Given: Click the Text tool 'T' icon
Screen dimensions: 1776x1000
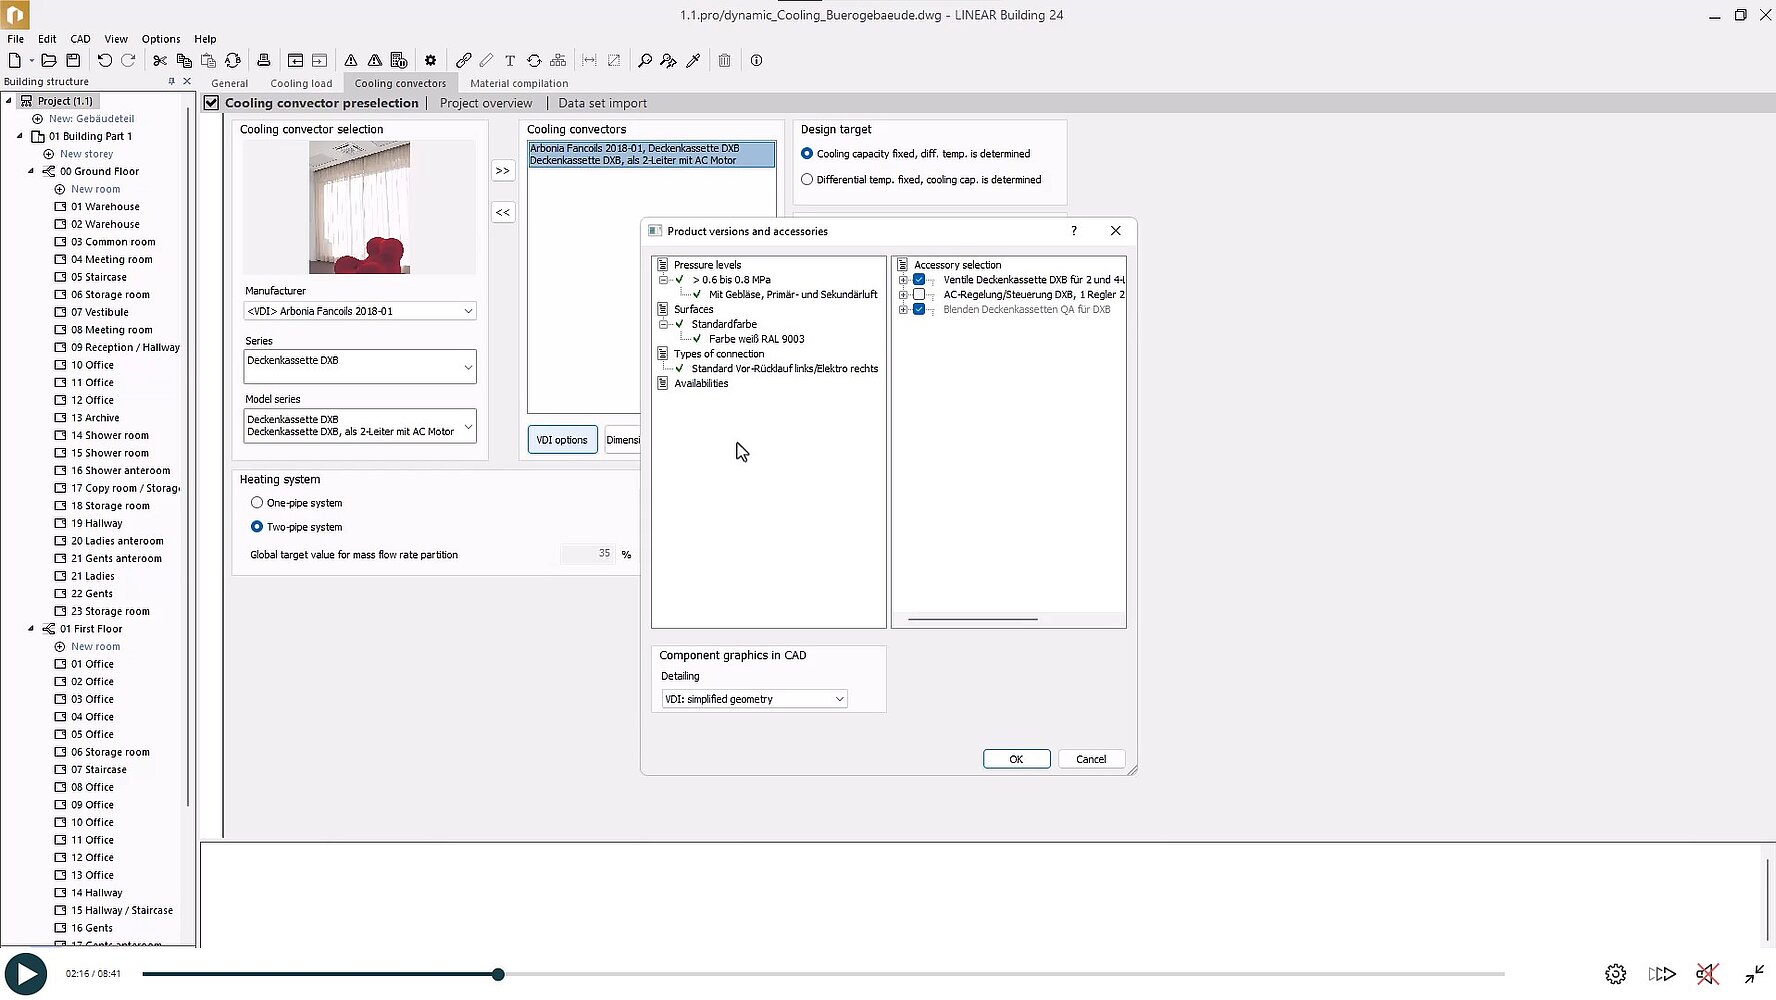Looking at the screenshot, I should (510, 60).
